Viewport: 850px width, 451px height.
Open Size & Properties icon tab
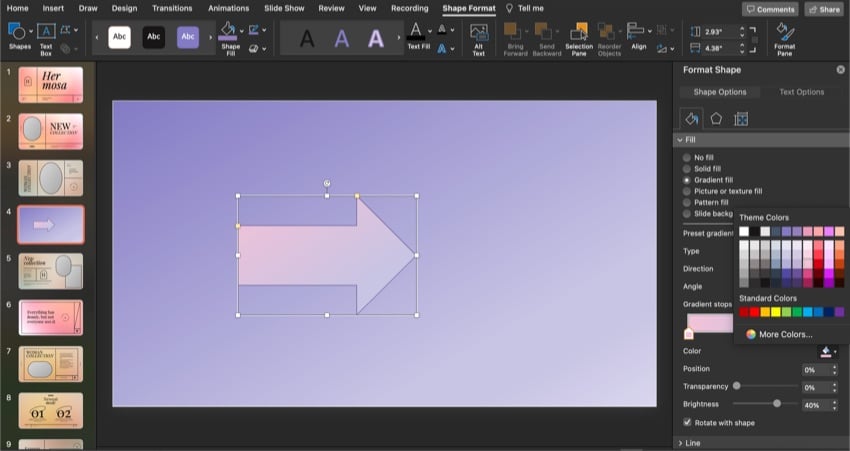coord(741,119)
